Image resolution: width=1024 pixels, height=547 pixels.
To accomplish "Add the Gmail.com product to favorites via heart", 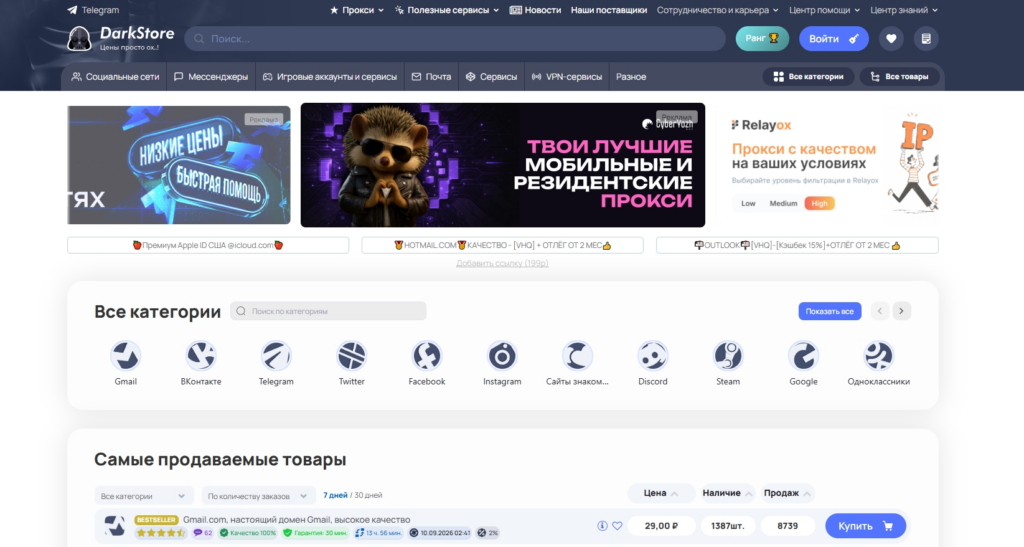I will tap(617, 525).
